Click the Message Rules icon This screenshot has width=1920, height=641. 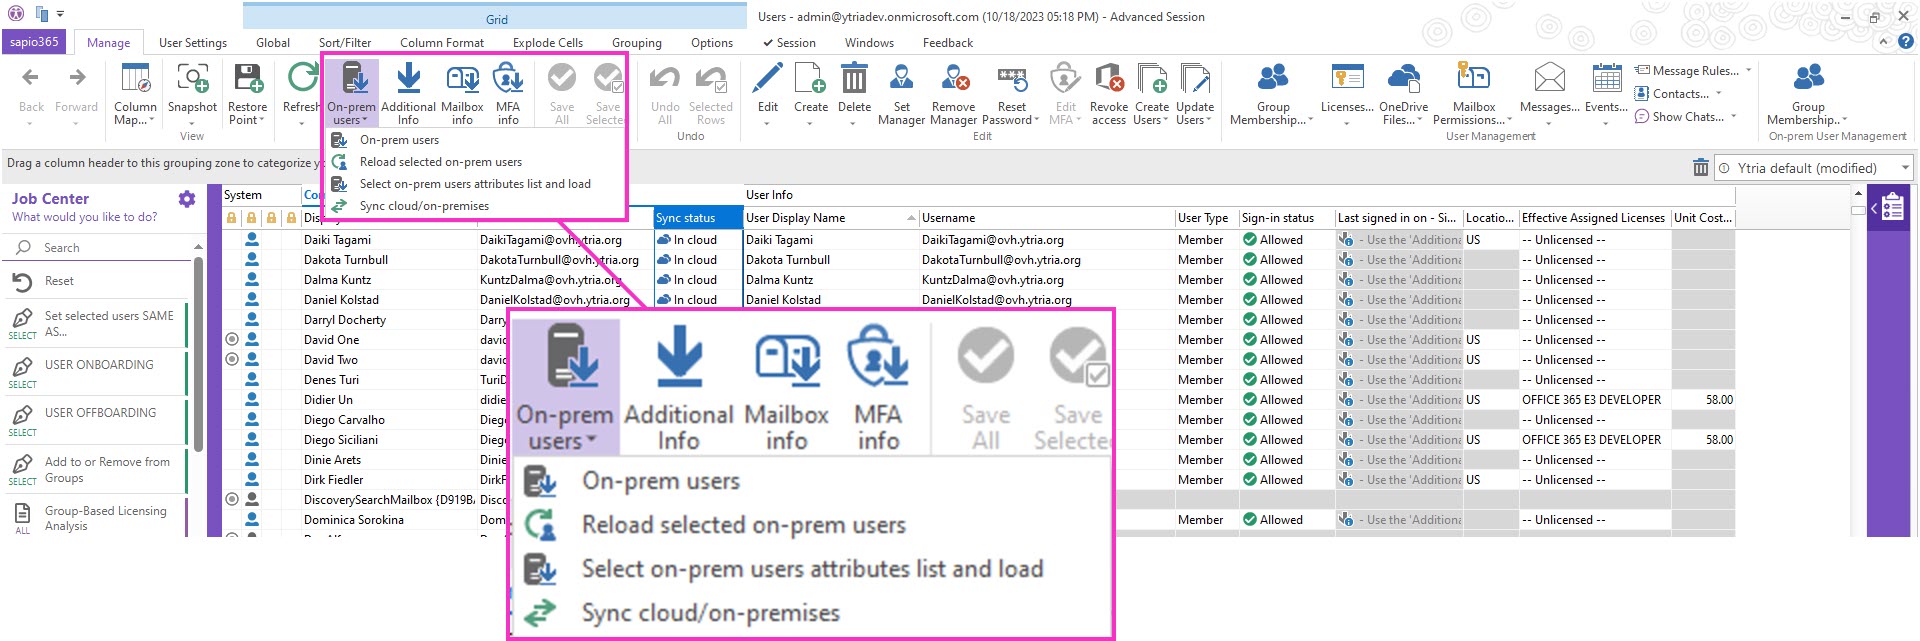(x=1642, y=71)
